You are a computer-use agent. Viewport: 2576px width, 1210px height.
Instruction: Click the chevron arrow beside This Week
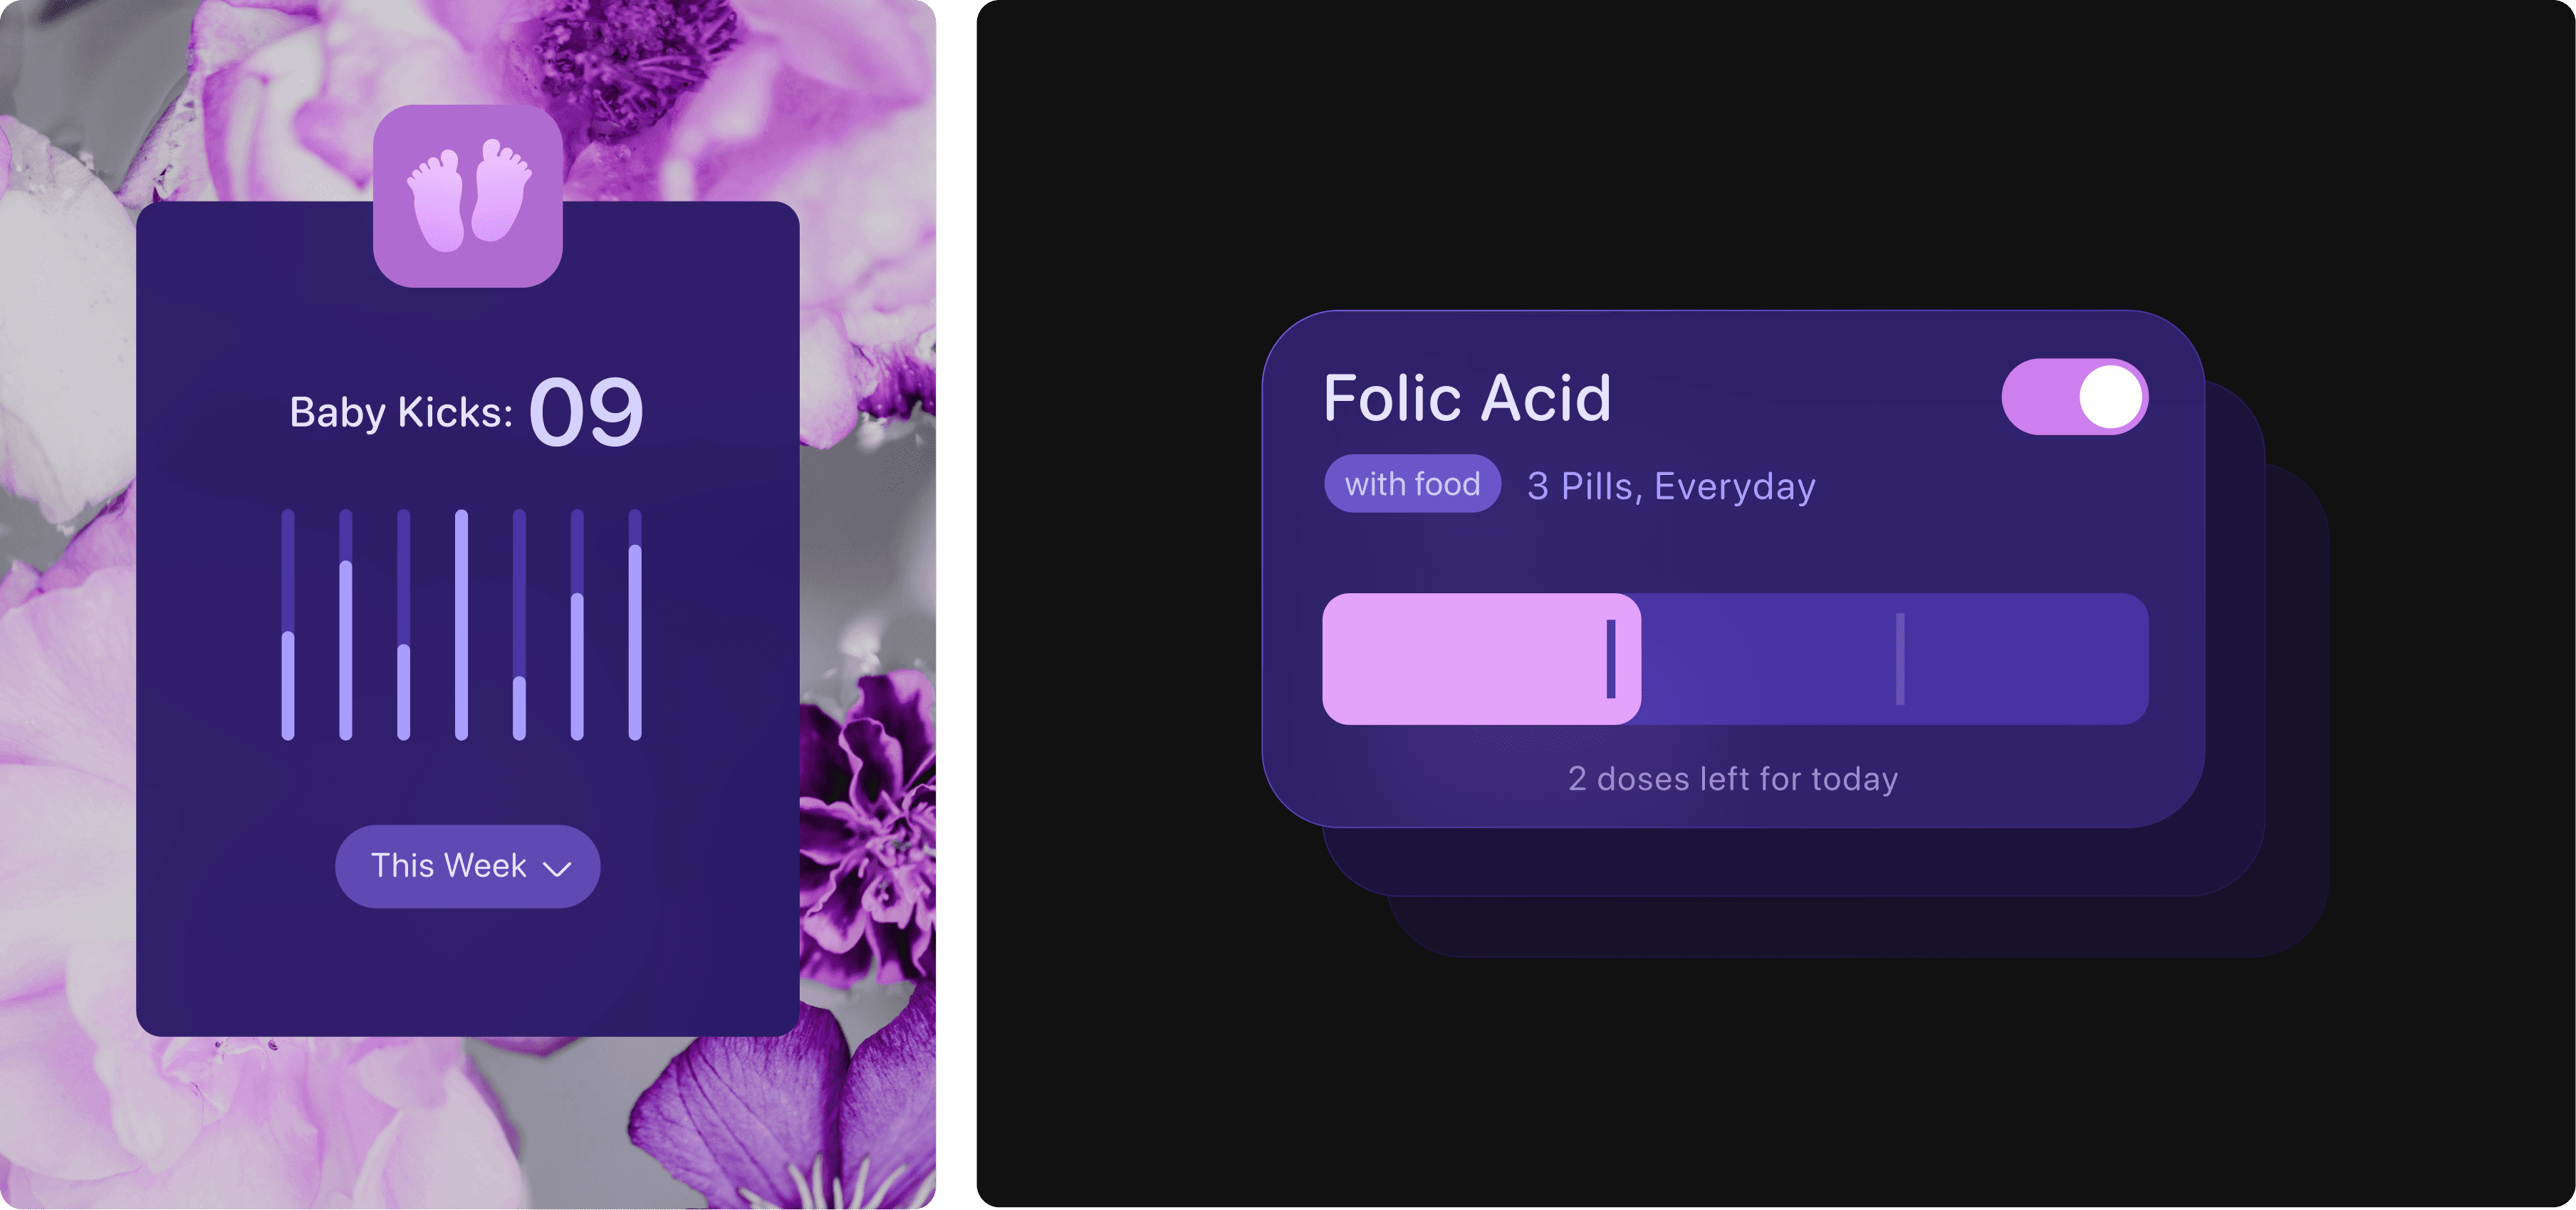point(556,868)
